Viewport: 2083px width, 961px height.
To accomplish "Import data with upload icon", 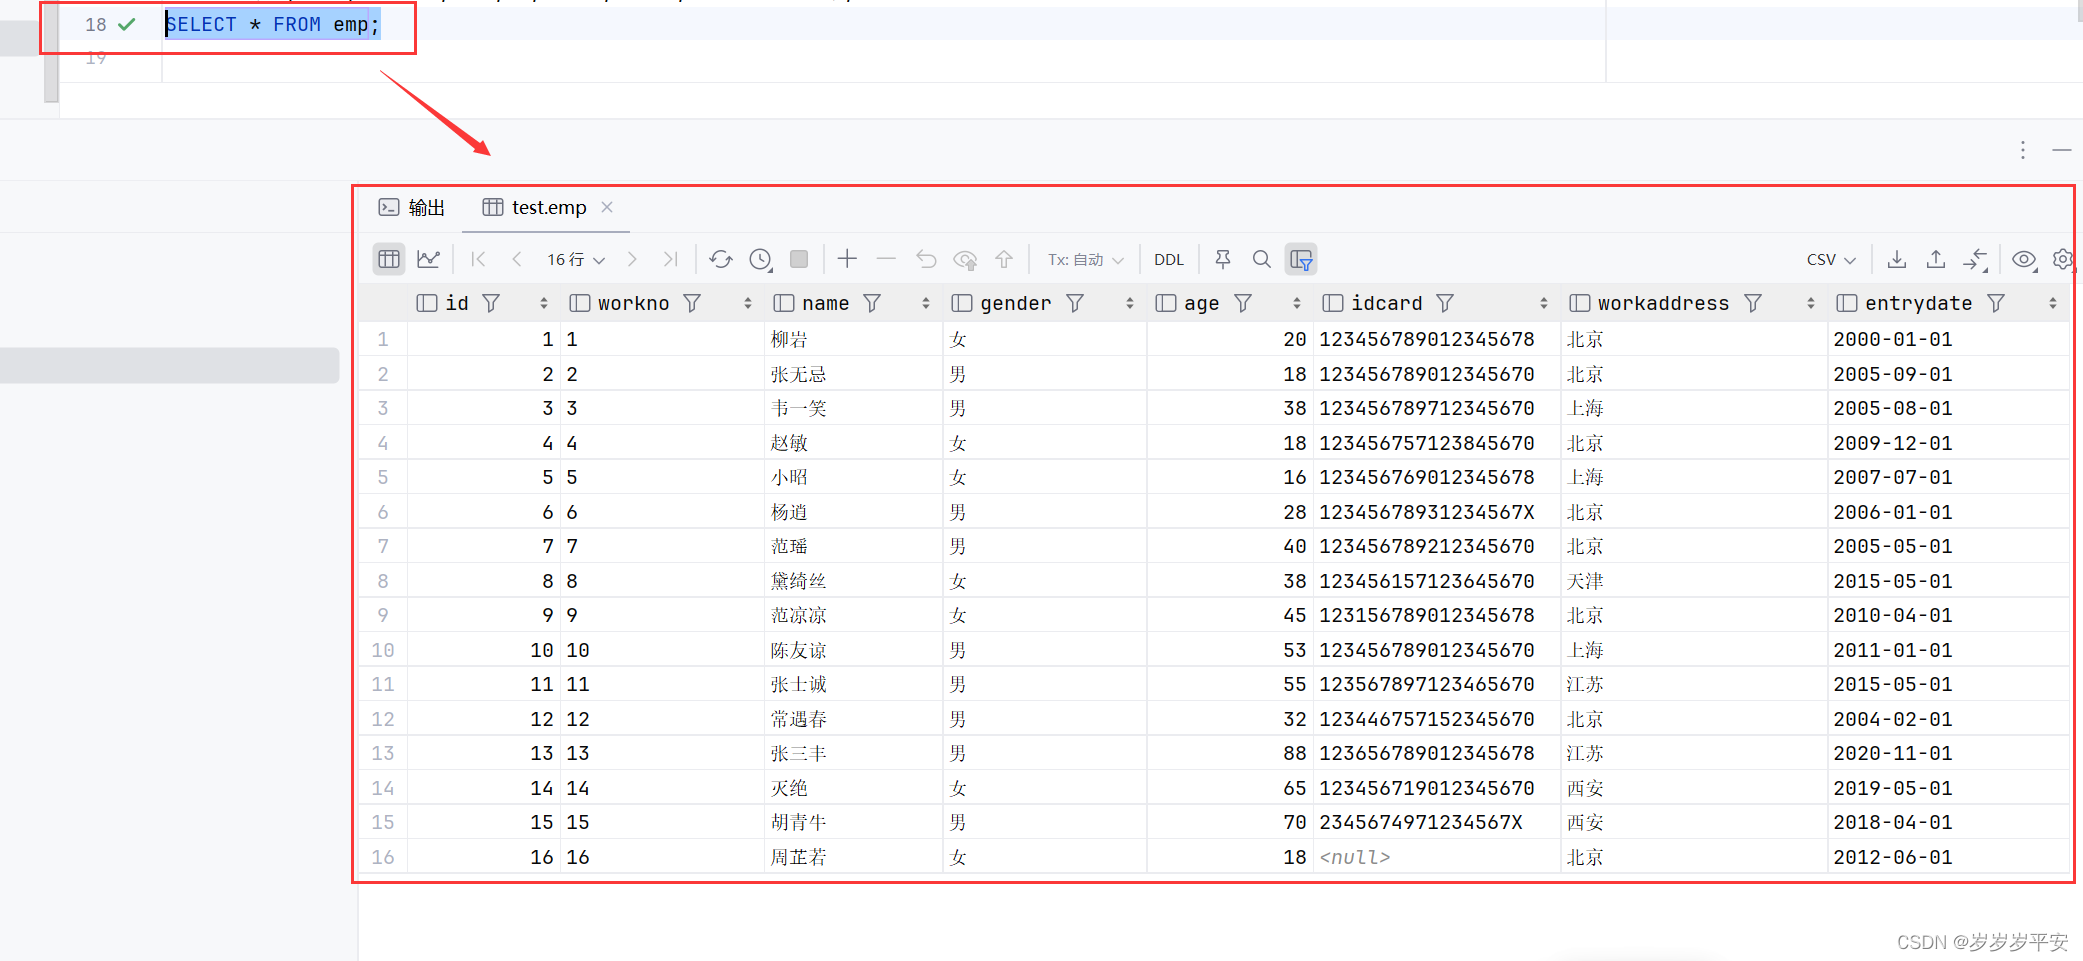I will (1936, 259).
